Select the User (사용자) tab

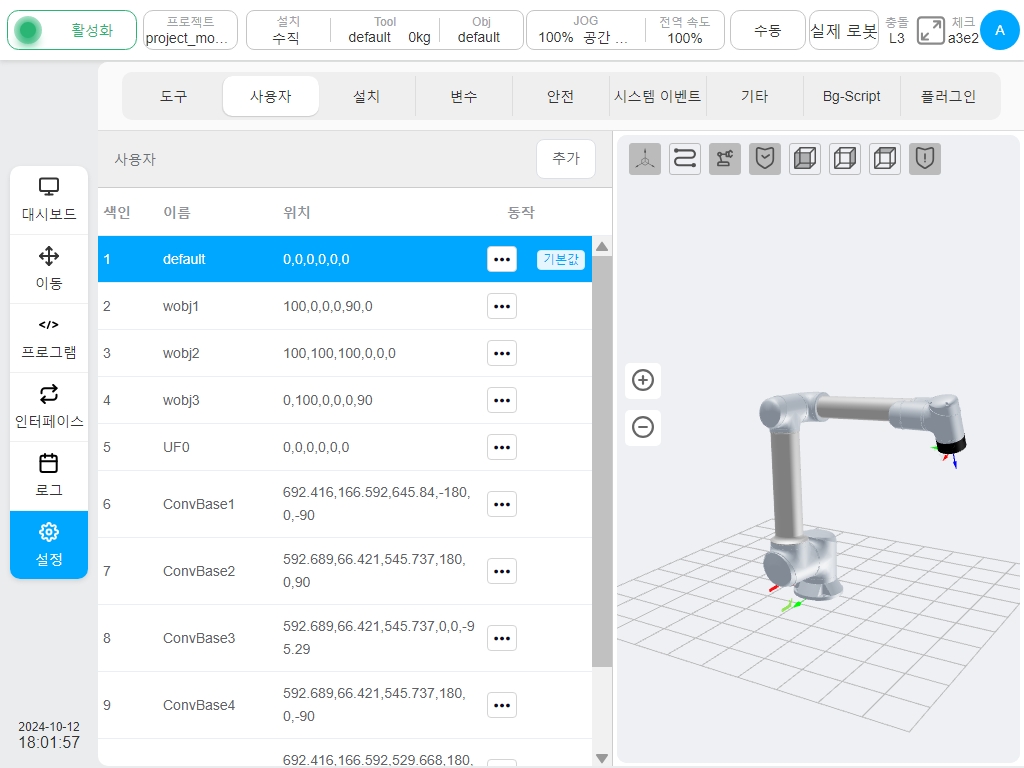coord(270,96)
